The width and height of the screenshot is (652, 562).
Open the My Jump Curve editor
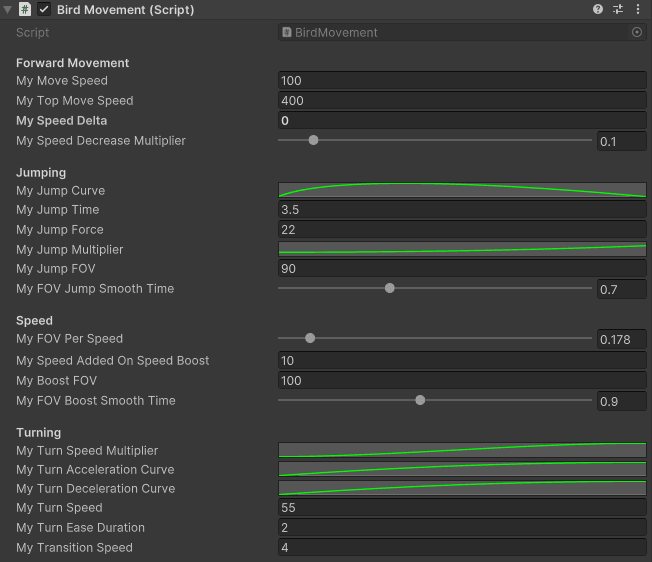pyautogui.click(x=462, y=190)
